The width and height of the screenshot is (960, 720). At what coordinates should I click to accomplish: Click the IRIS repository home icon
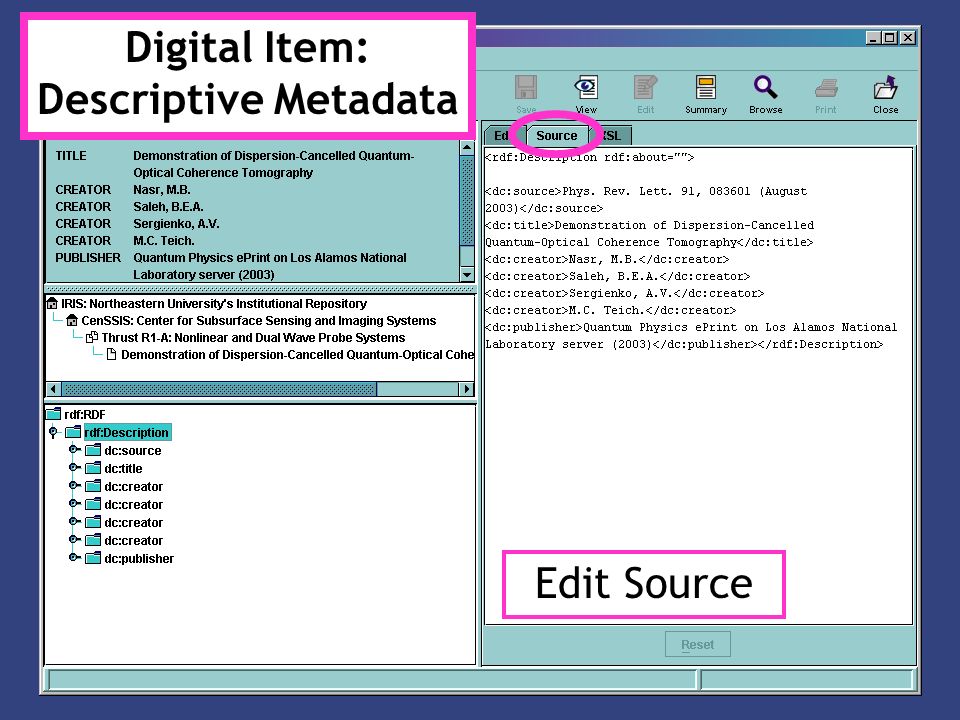pos(52,303)
